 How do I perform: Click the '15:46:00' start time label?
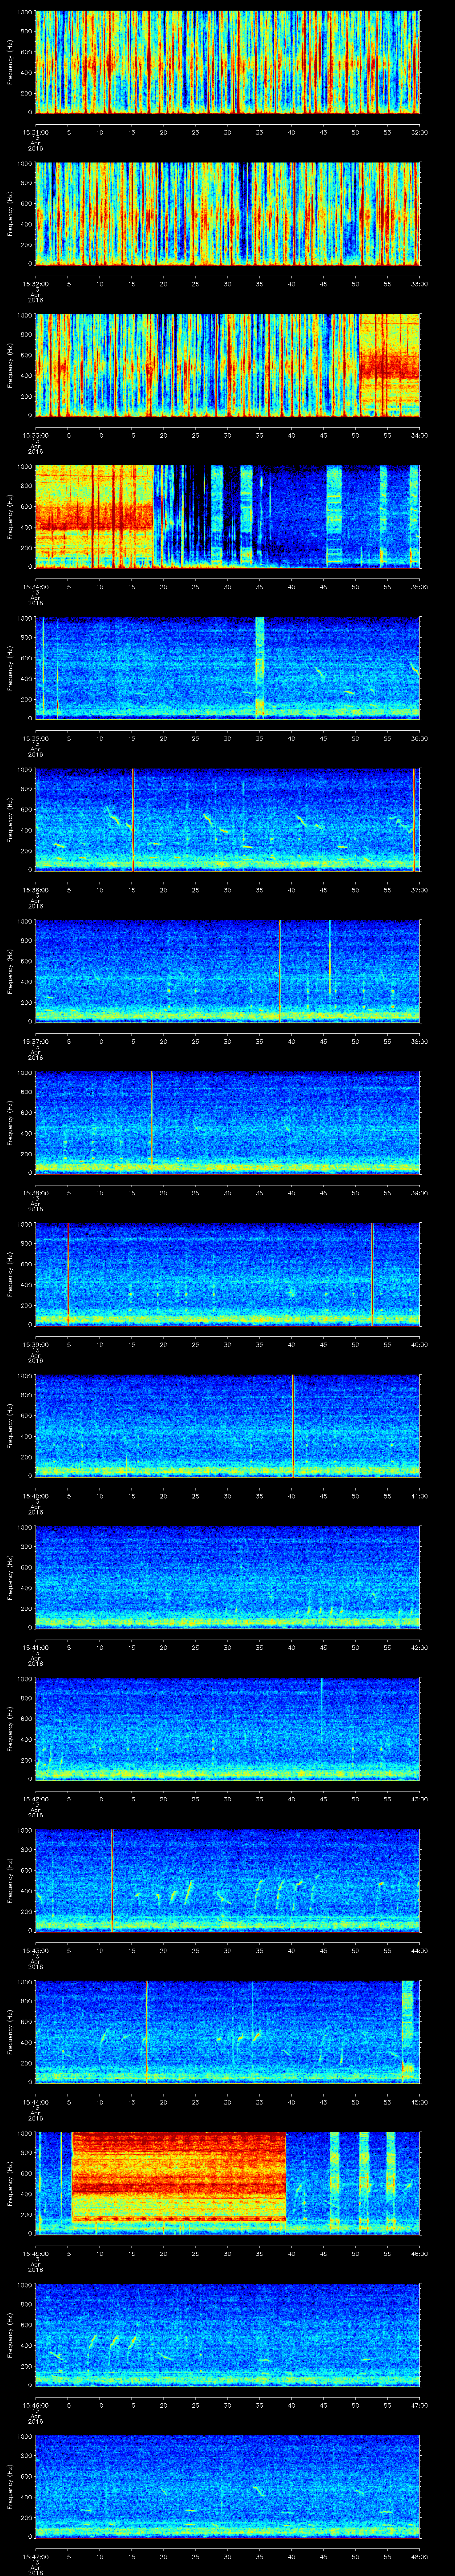(x=35, y=2405)
